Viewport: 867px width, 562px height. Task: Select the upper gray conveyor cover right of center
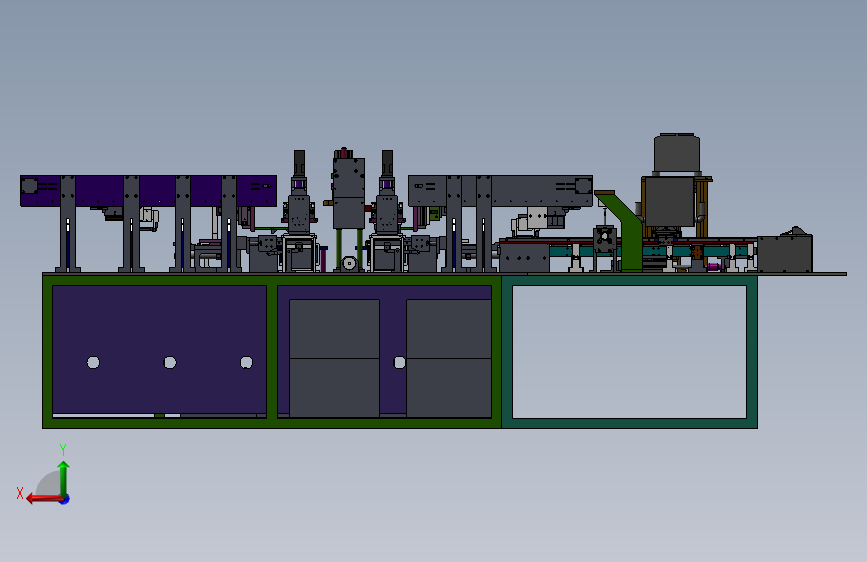click(500, 191)
